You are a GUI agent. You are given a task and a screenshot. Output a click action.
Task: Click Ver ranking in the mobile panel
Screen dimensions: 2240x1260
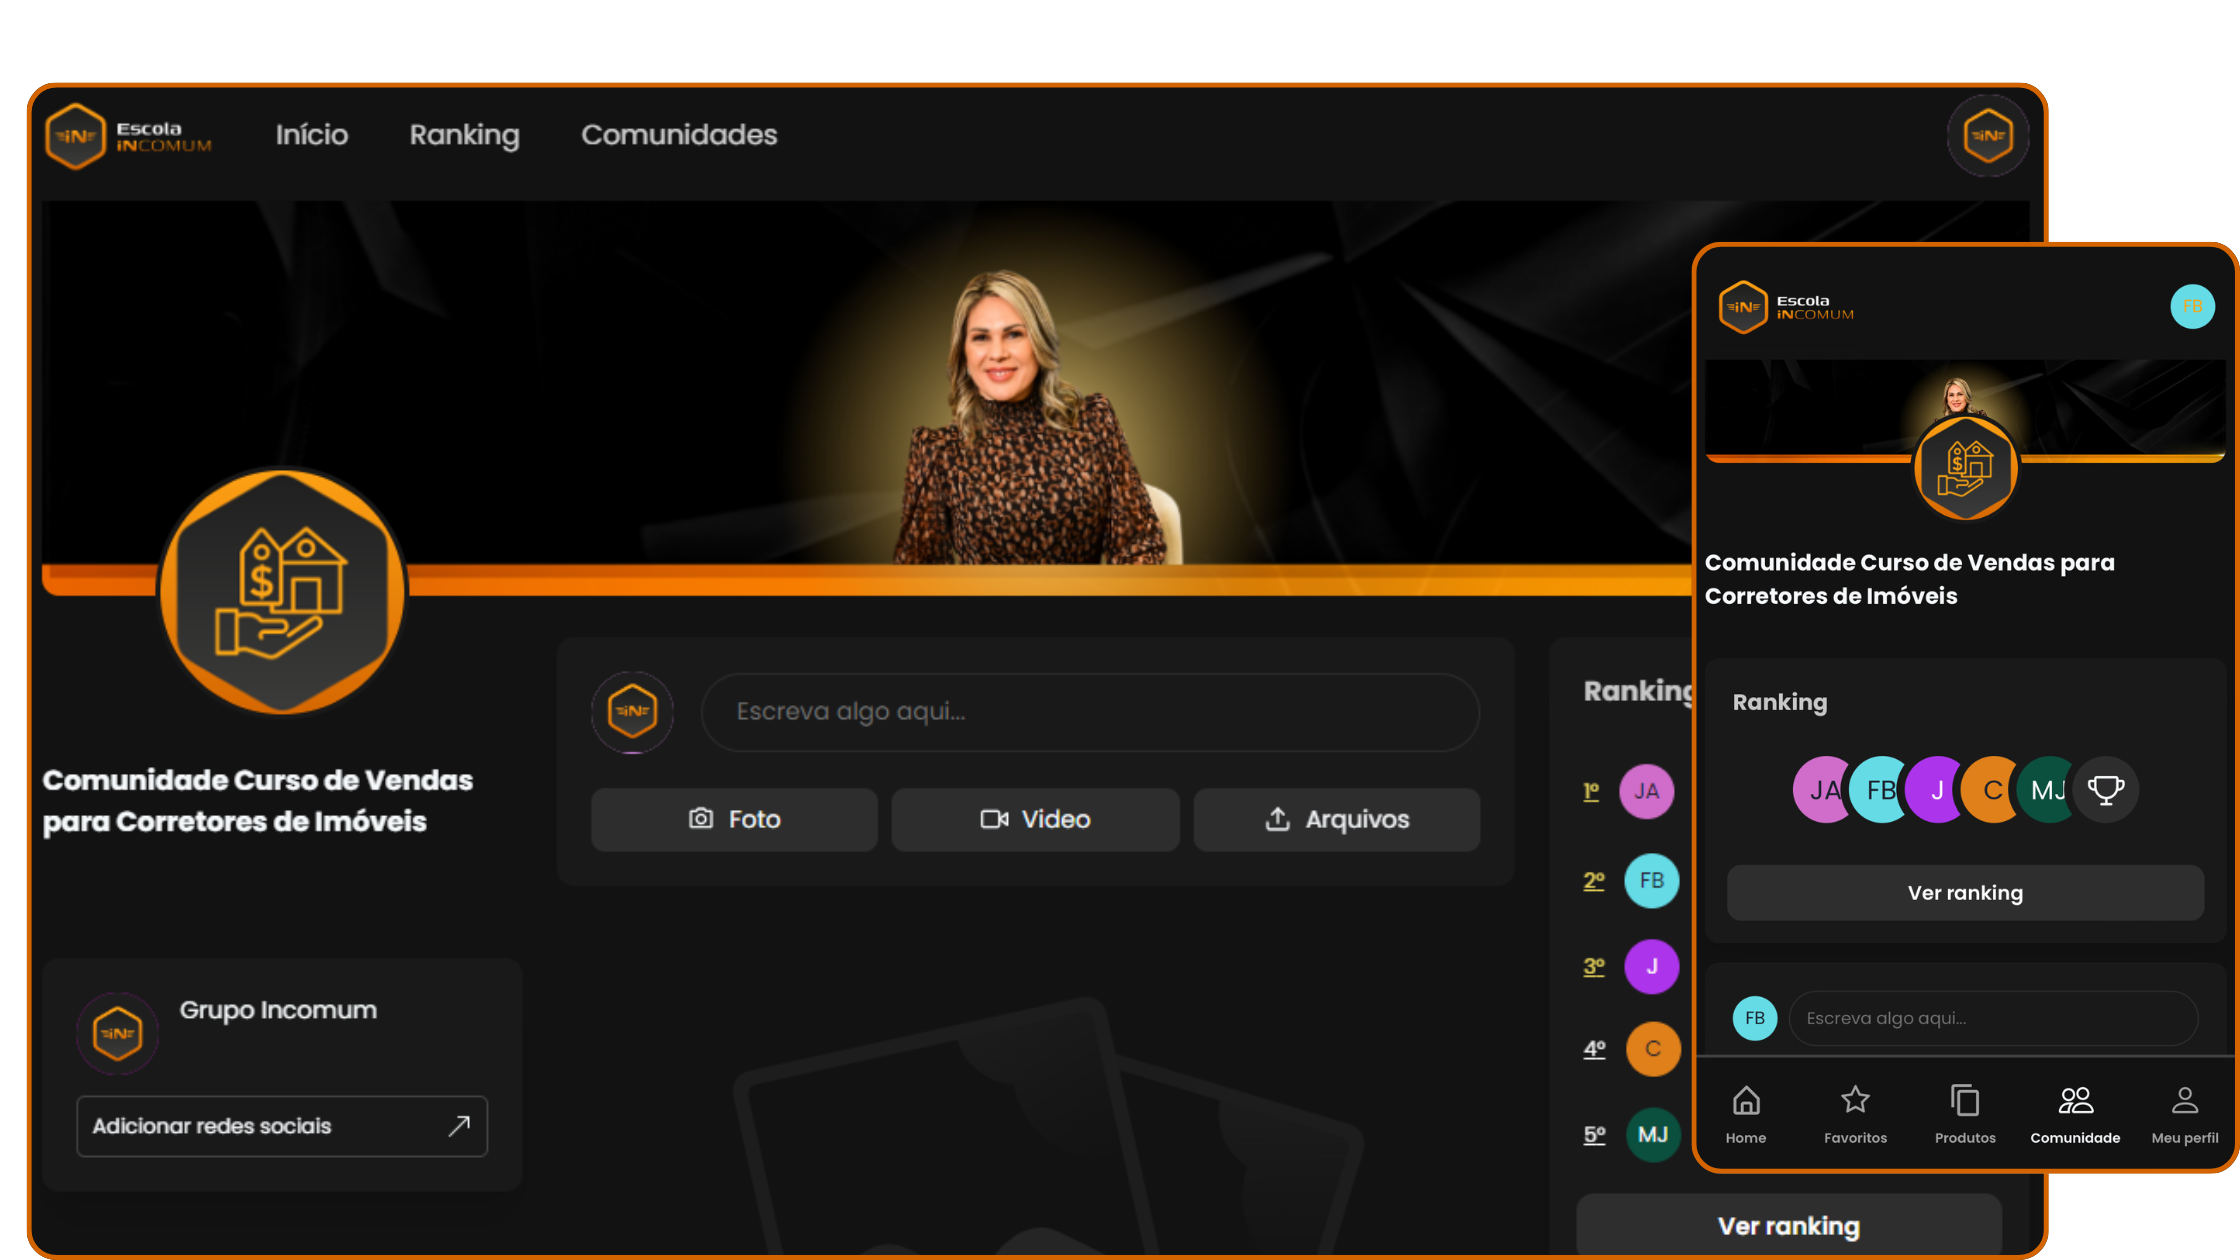1964,893
